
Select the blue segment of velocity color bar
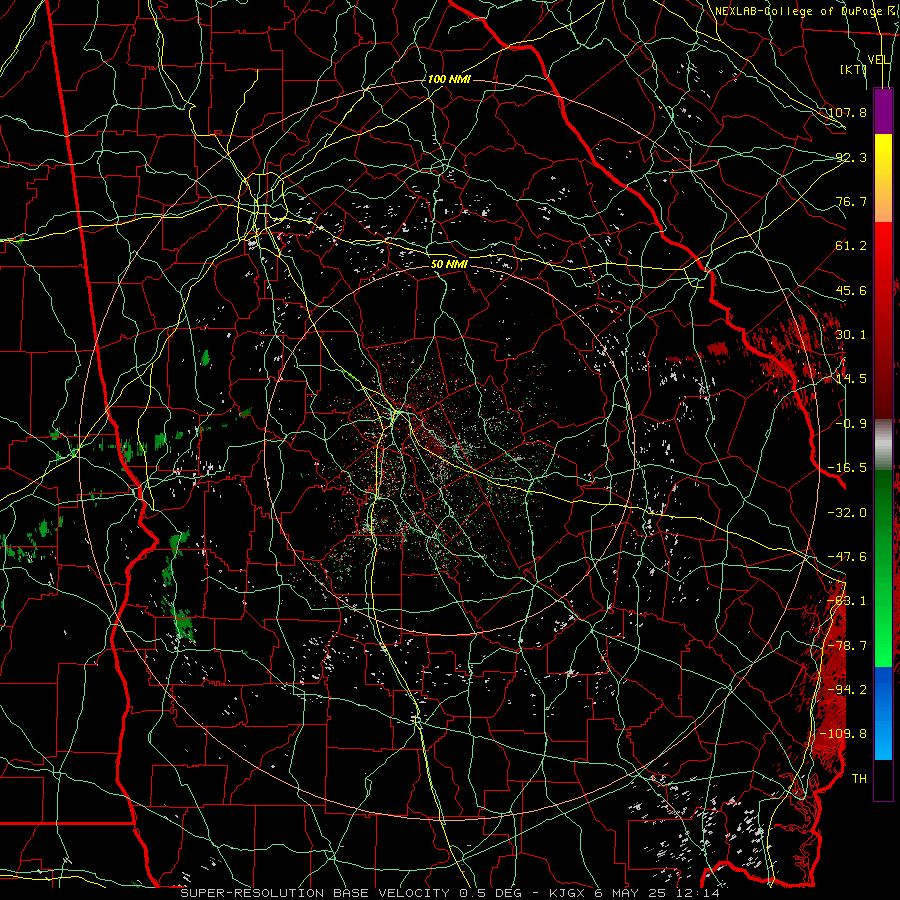click(x=883, y=713)
